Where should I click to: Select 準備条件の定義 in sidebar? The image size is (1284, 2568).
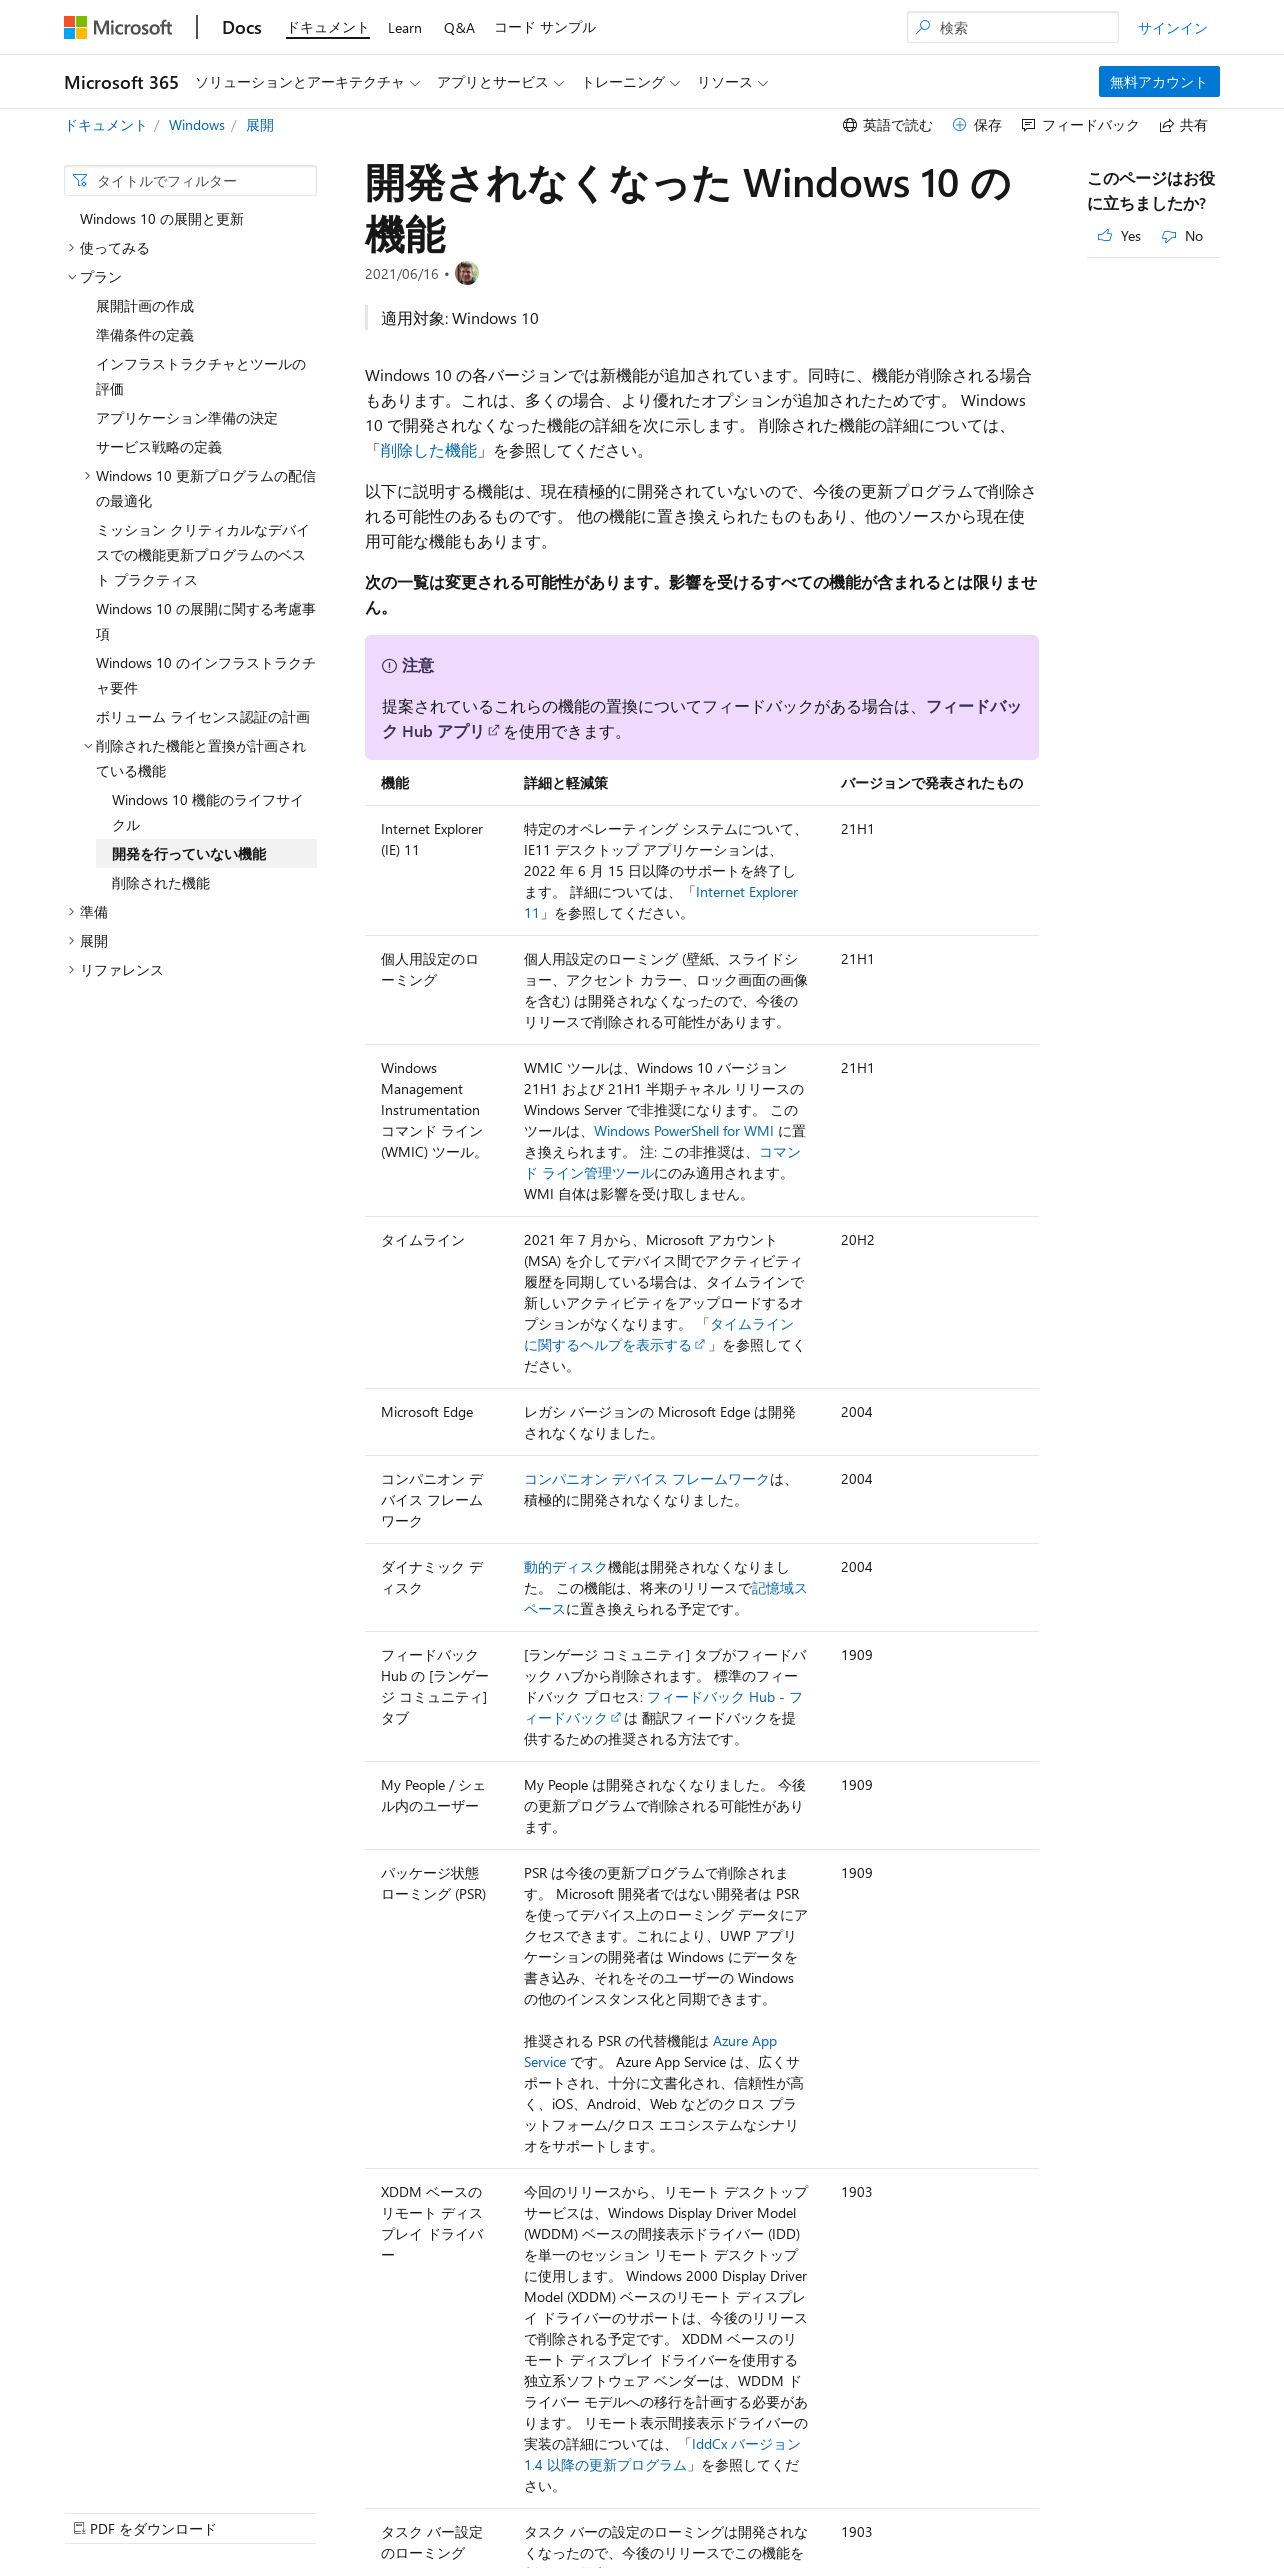pyautogui.click(x=145, y=335)
